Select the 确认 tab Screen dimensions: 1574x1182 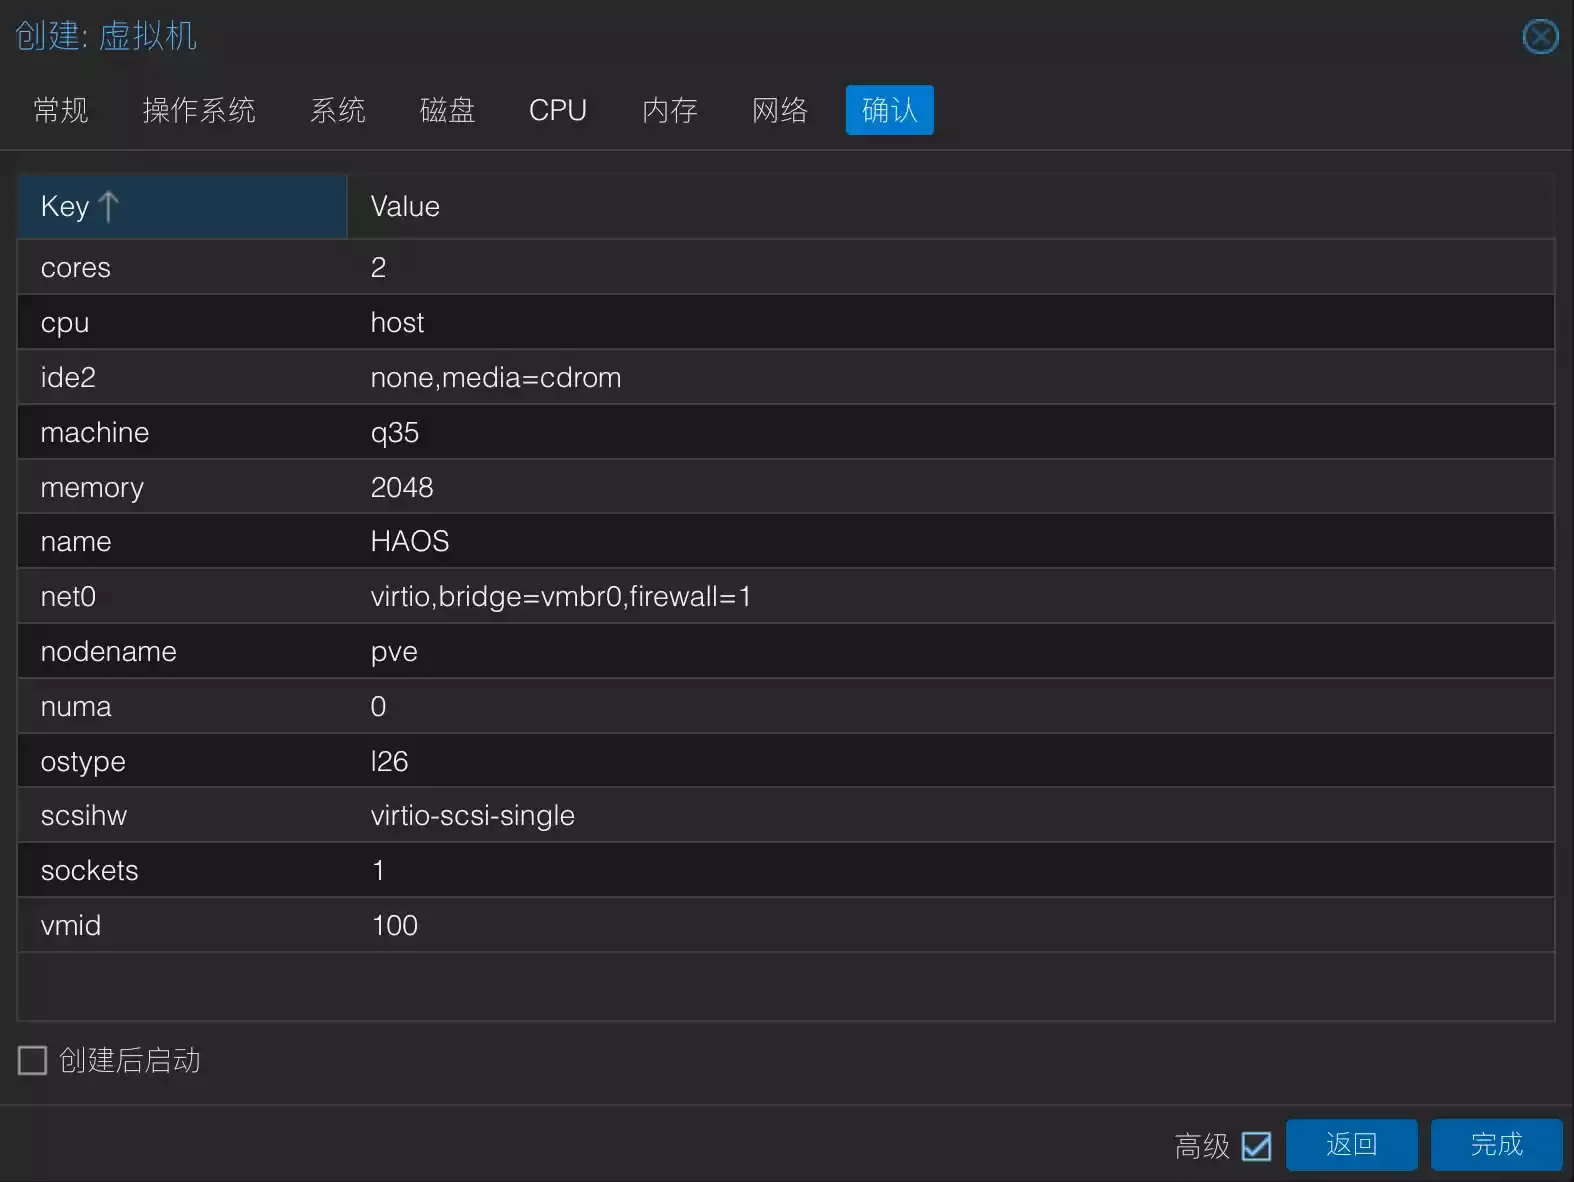pyautogui.click(x=889, y=110)
